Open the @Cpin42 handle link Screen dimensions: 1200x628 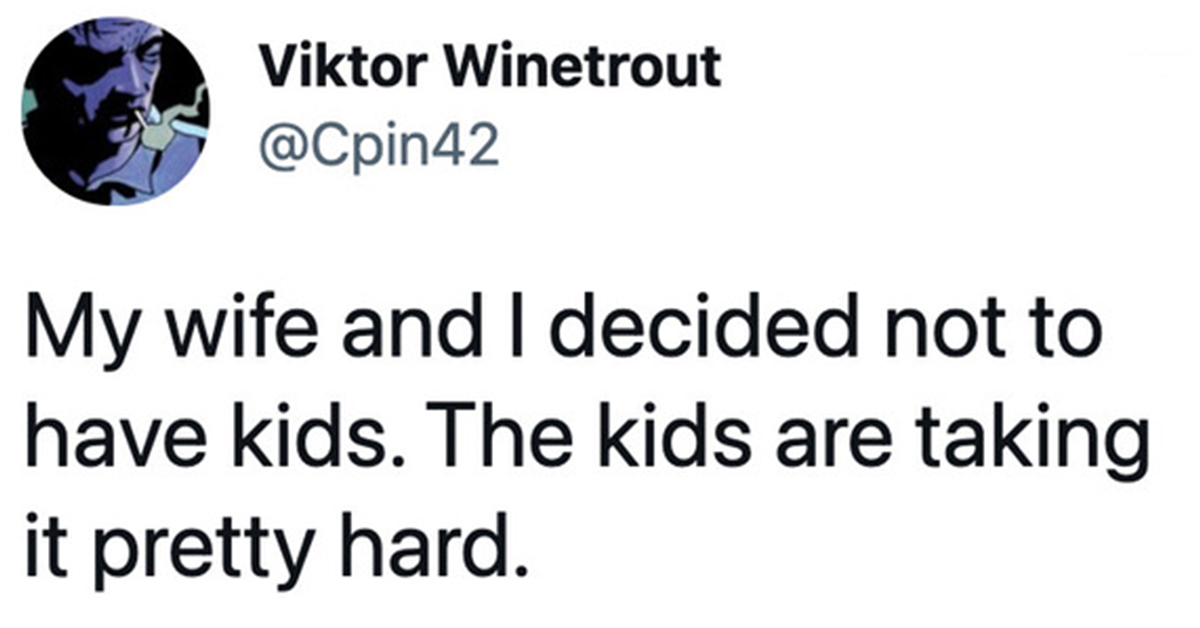click(x=379, y=148)
